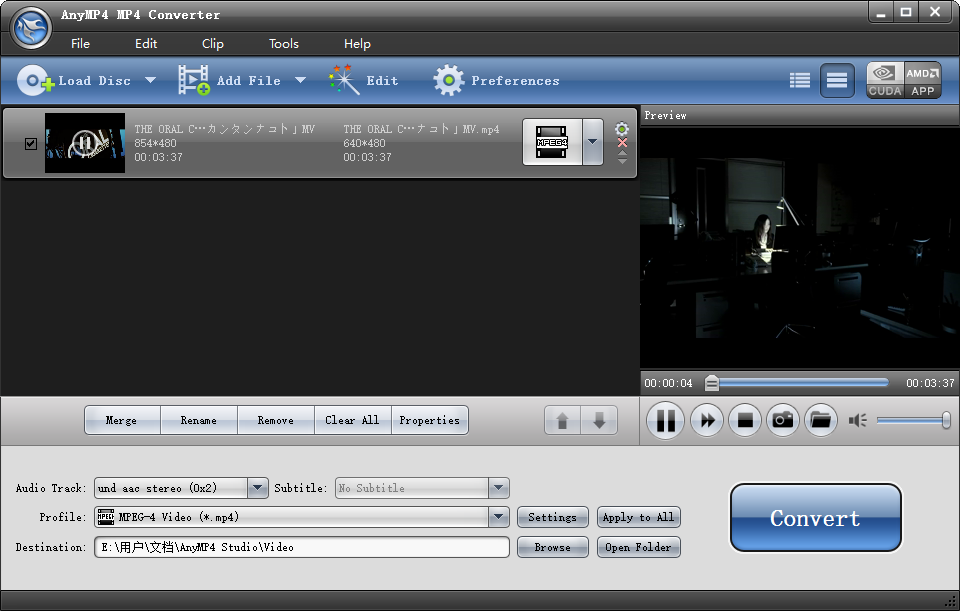Switch to compact list view icon
960x611 pixels.
tap(800, 80)
